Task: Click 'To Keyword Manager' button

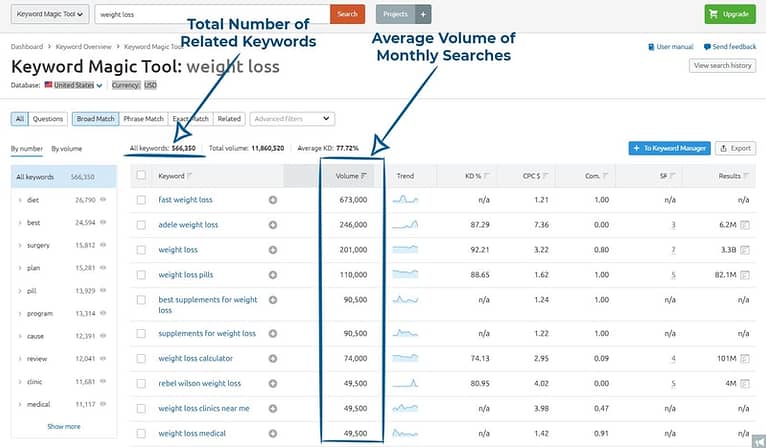Action: 669,148
